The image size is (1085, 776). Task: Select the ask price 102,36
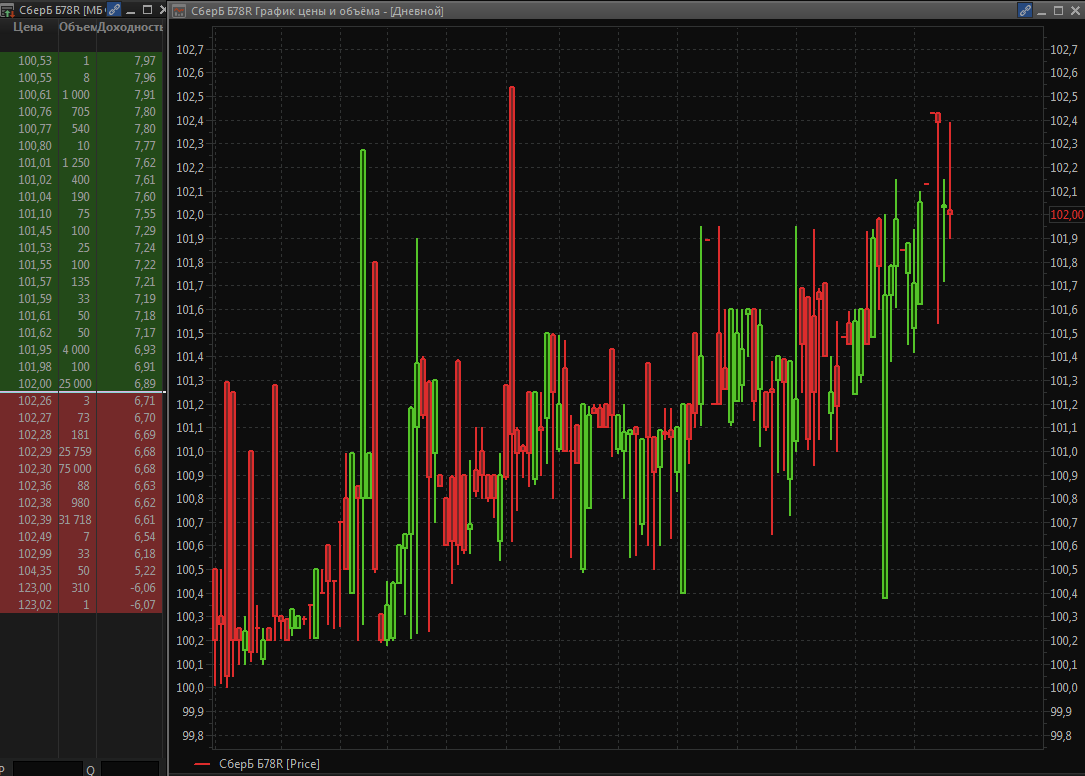pyautogui.click(x=35, y=486)
